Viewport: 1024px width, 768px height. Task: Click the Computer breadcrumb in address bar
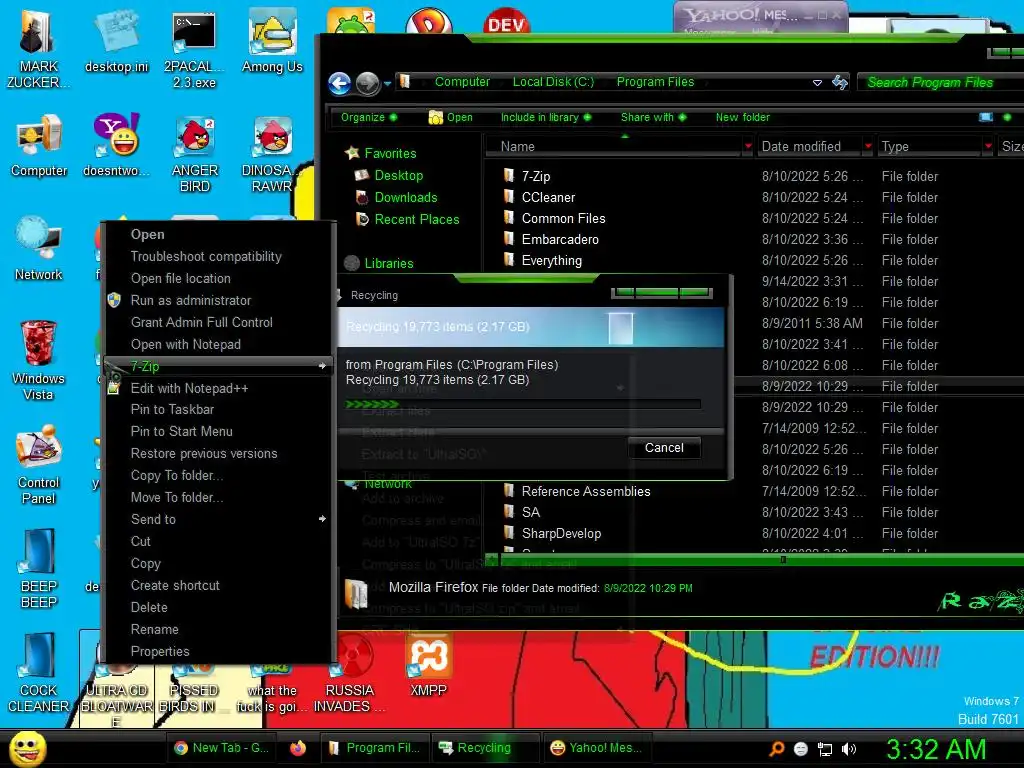462,82
